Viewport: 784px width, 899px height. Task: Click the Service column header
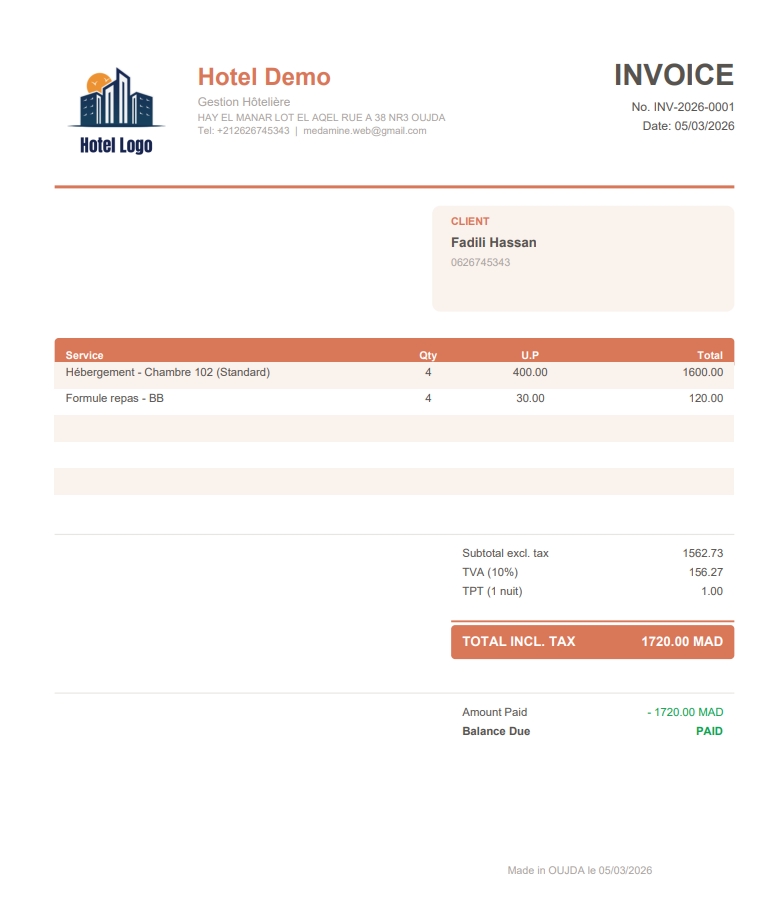click(x=84, y=355)
